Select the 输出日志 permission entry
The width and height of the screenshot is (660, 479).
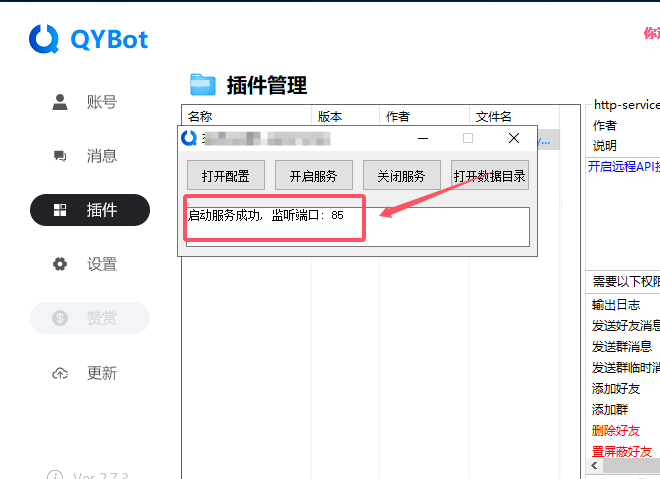tap(616, 305)
